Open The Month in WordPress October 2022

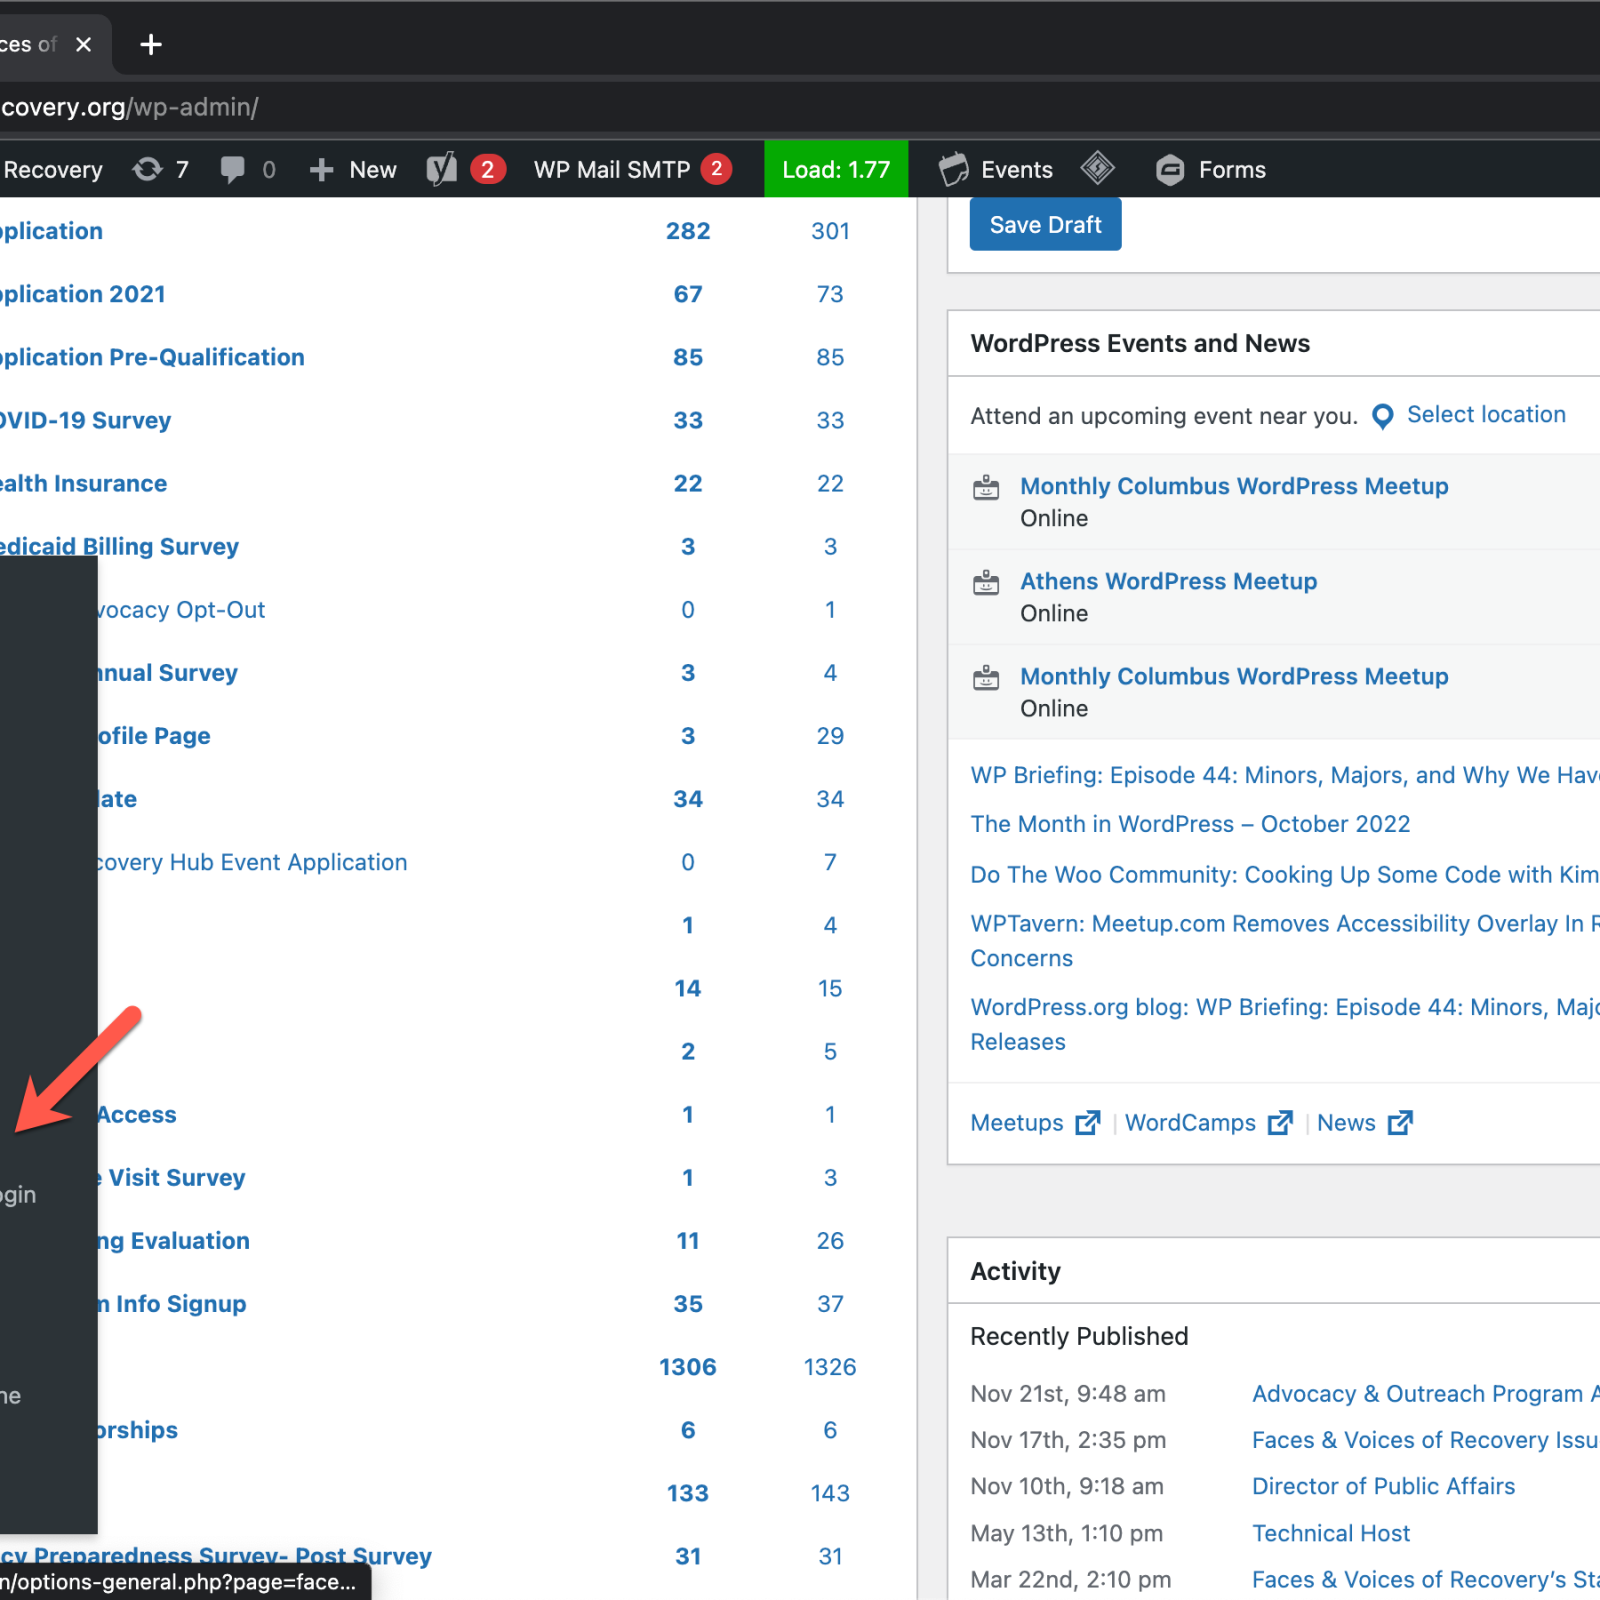tap(1189, 824)
